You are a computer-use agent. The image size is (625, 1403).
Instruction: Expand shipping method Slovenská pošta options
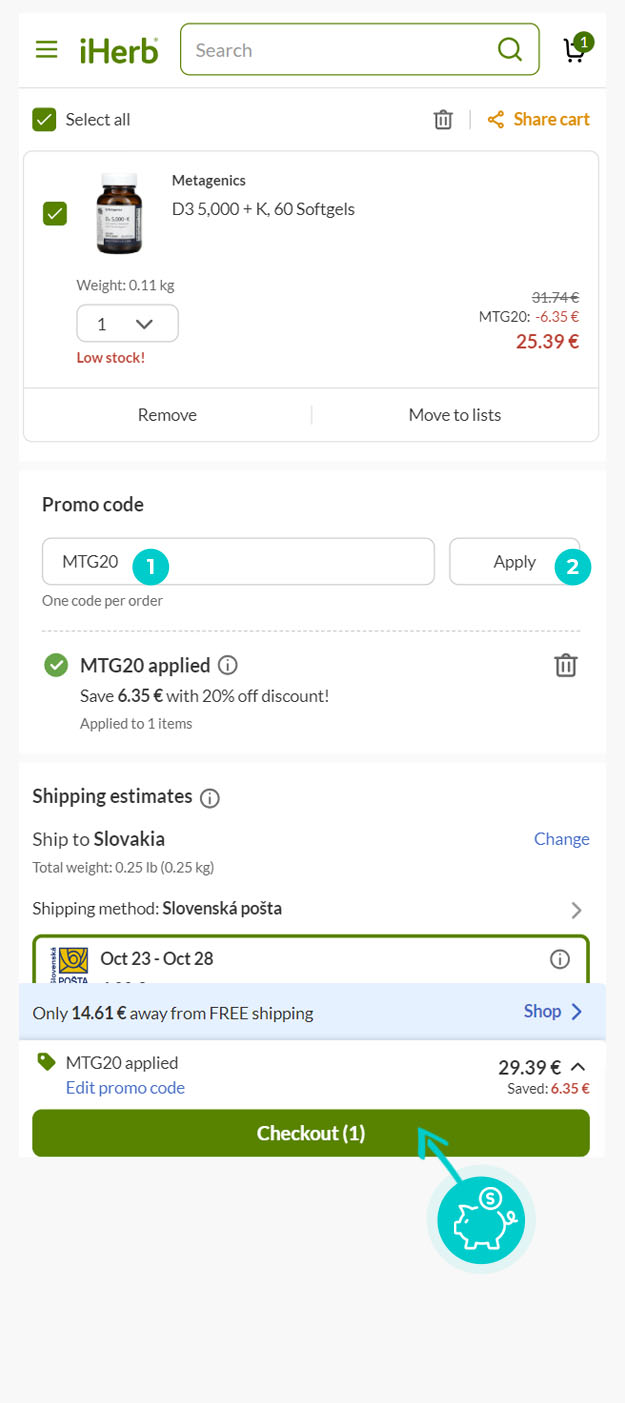pos(576,910)
